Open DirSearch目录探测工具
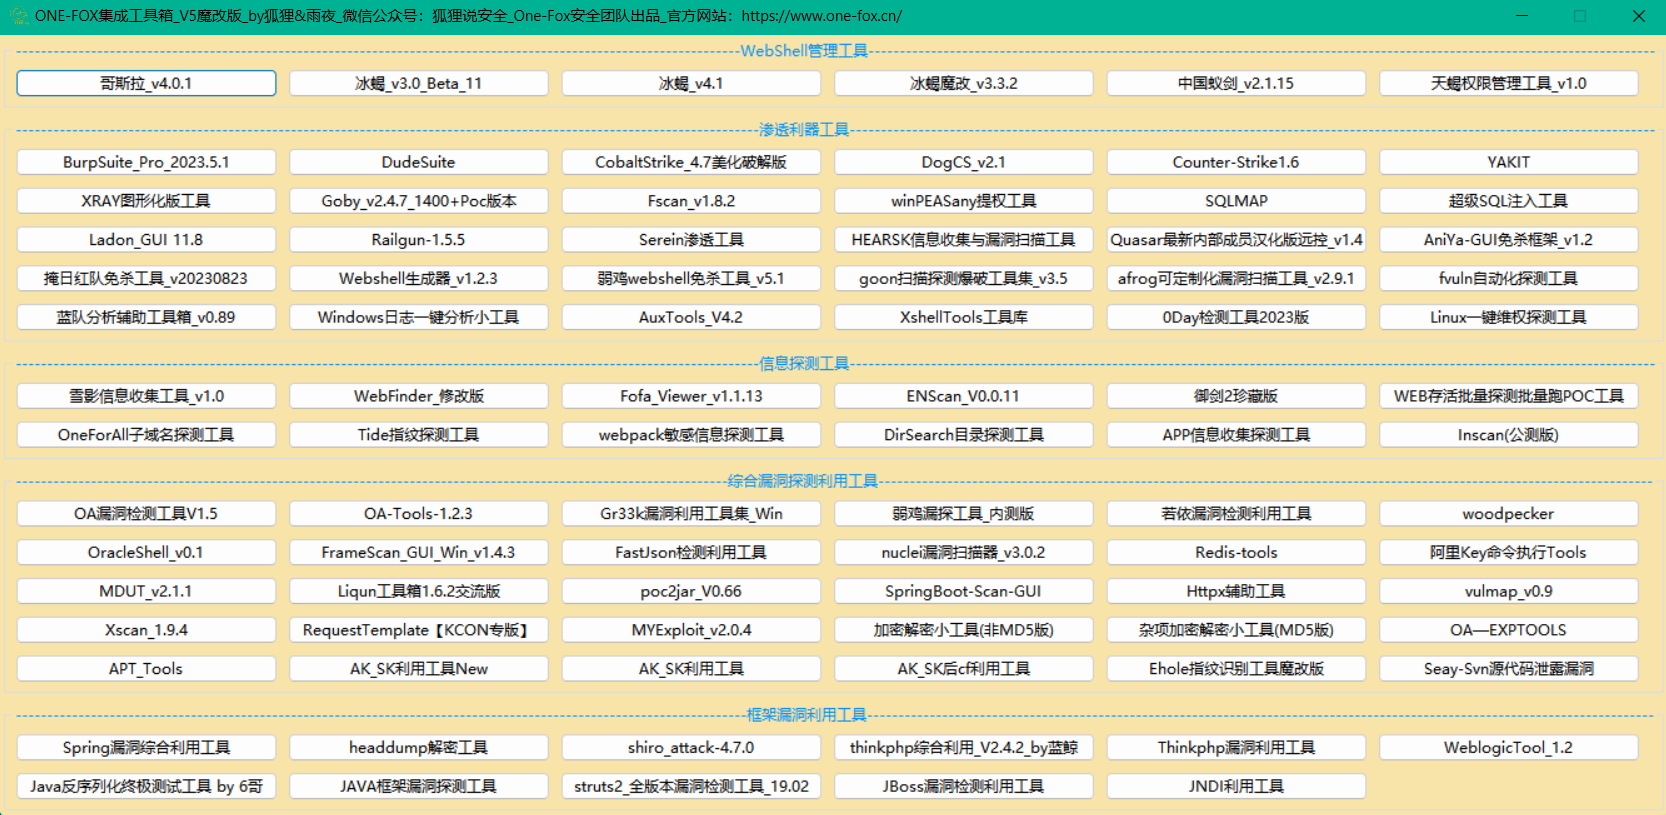 tap(964, 435)
